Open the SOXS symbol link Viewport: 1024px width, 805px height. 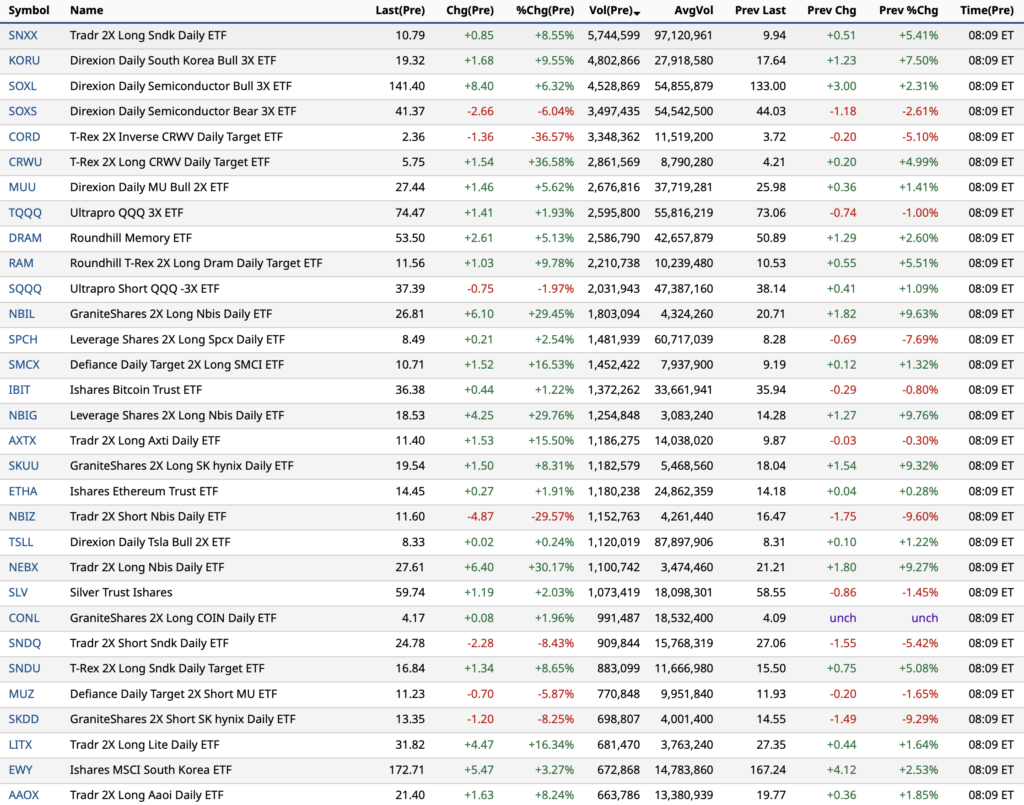23,111
